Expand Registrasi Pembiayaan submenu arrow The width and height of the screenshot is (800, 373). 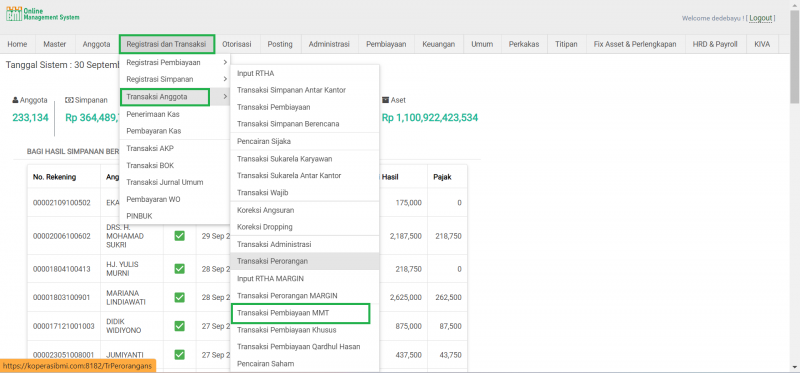click(224, 63)
